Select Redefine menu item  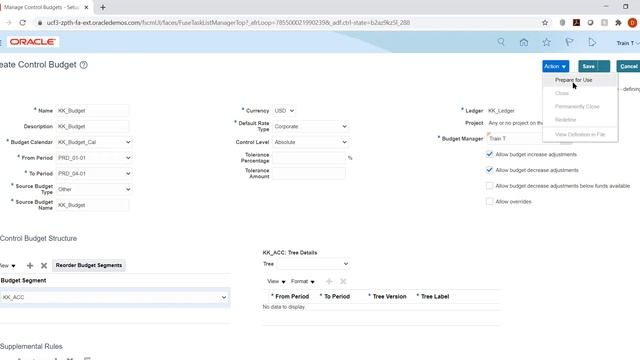[565, 120]
